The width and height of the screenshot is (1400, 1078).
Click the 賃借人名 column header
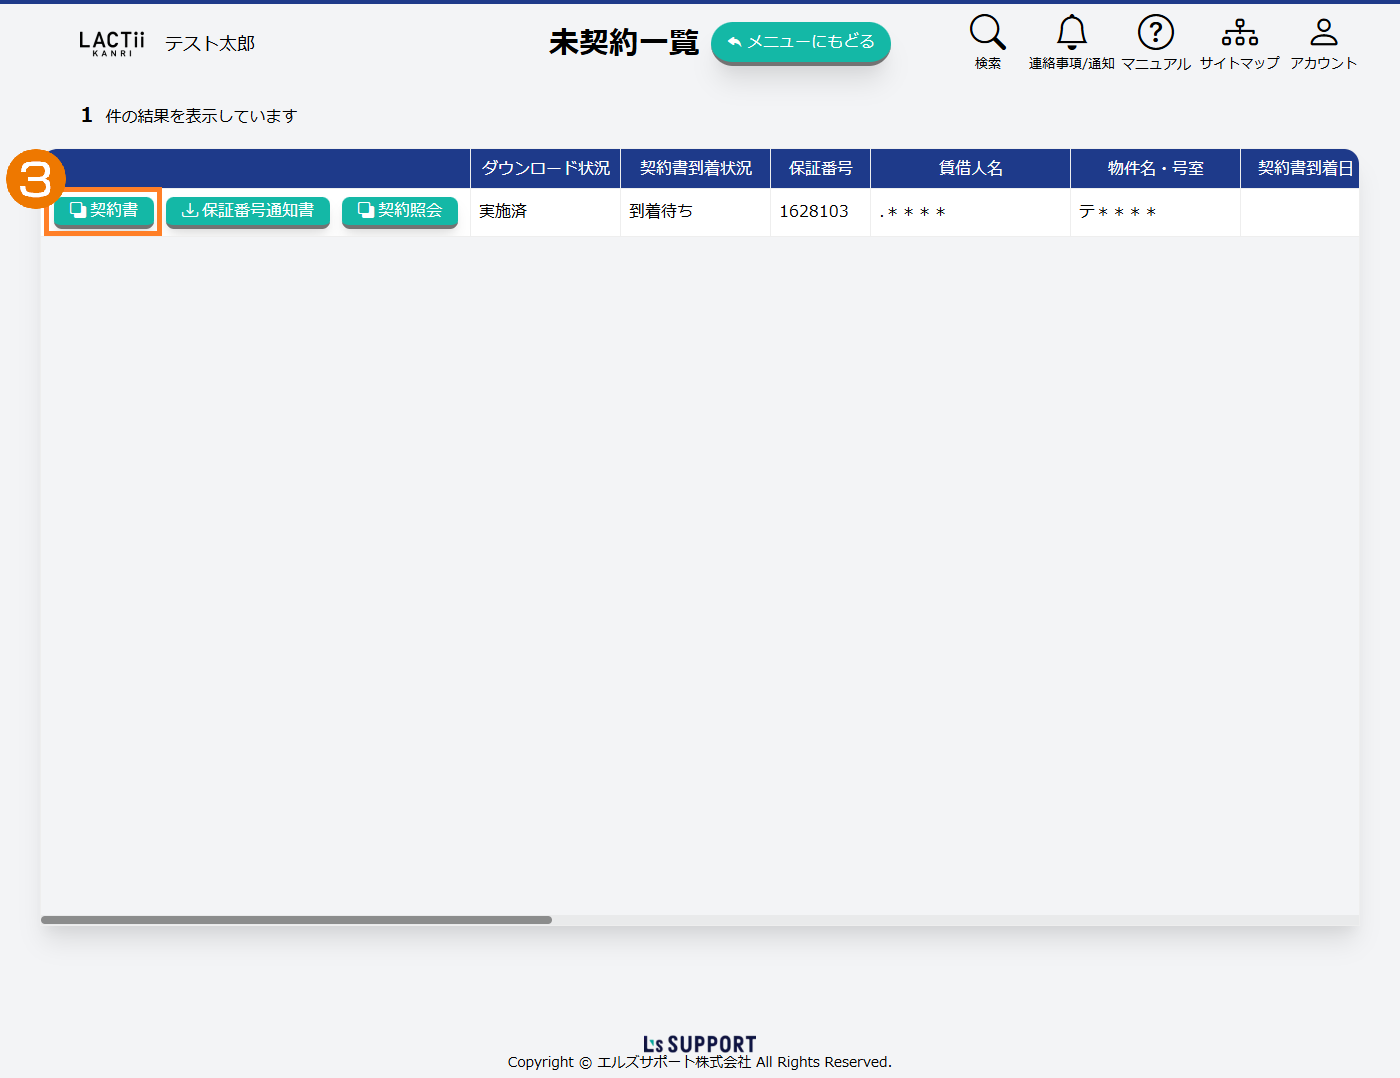point(970,168)
